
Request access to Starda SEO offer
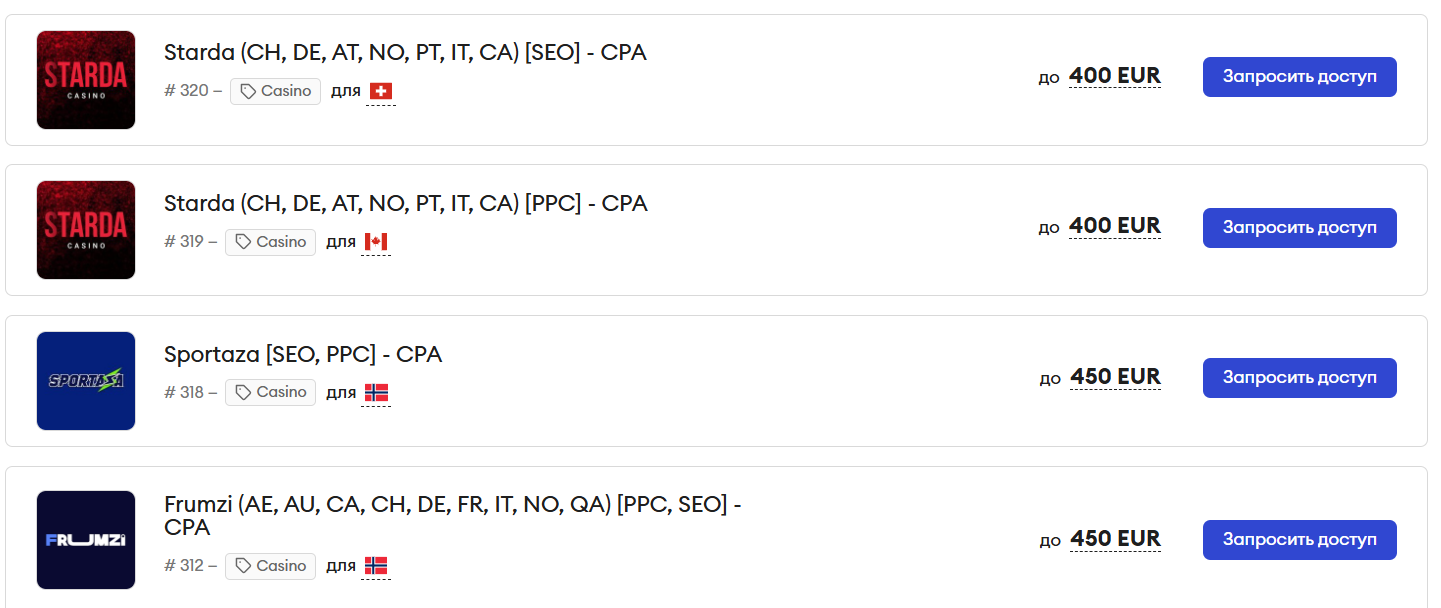[x=1299, y=77]
